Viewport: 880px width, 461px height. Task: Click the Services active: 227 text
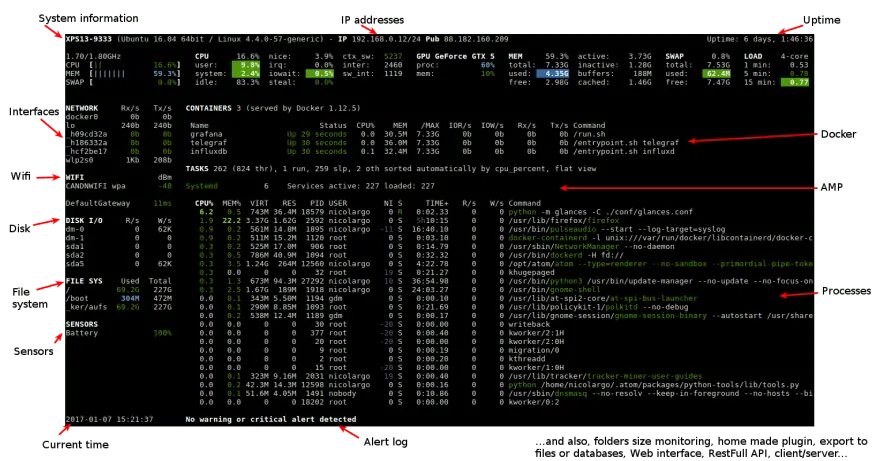click(333, 186)
